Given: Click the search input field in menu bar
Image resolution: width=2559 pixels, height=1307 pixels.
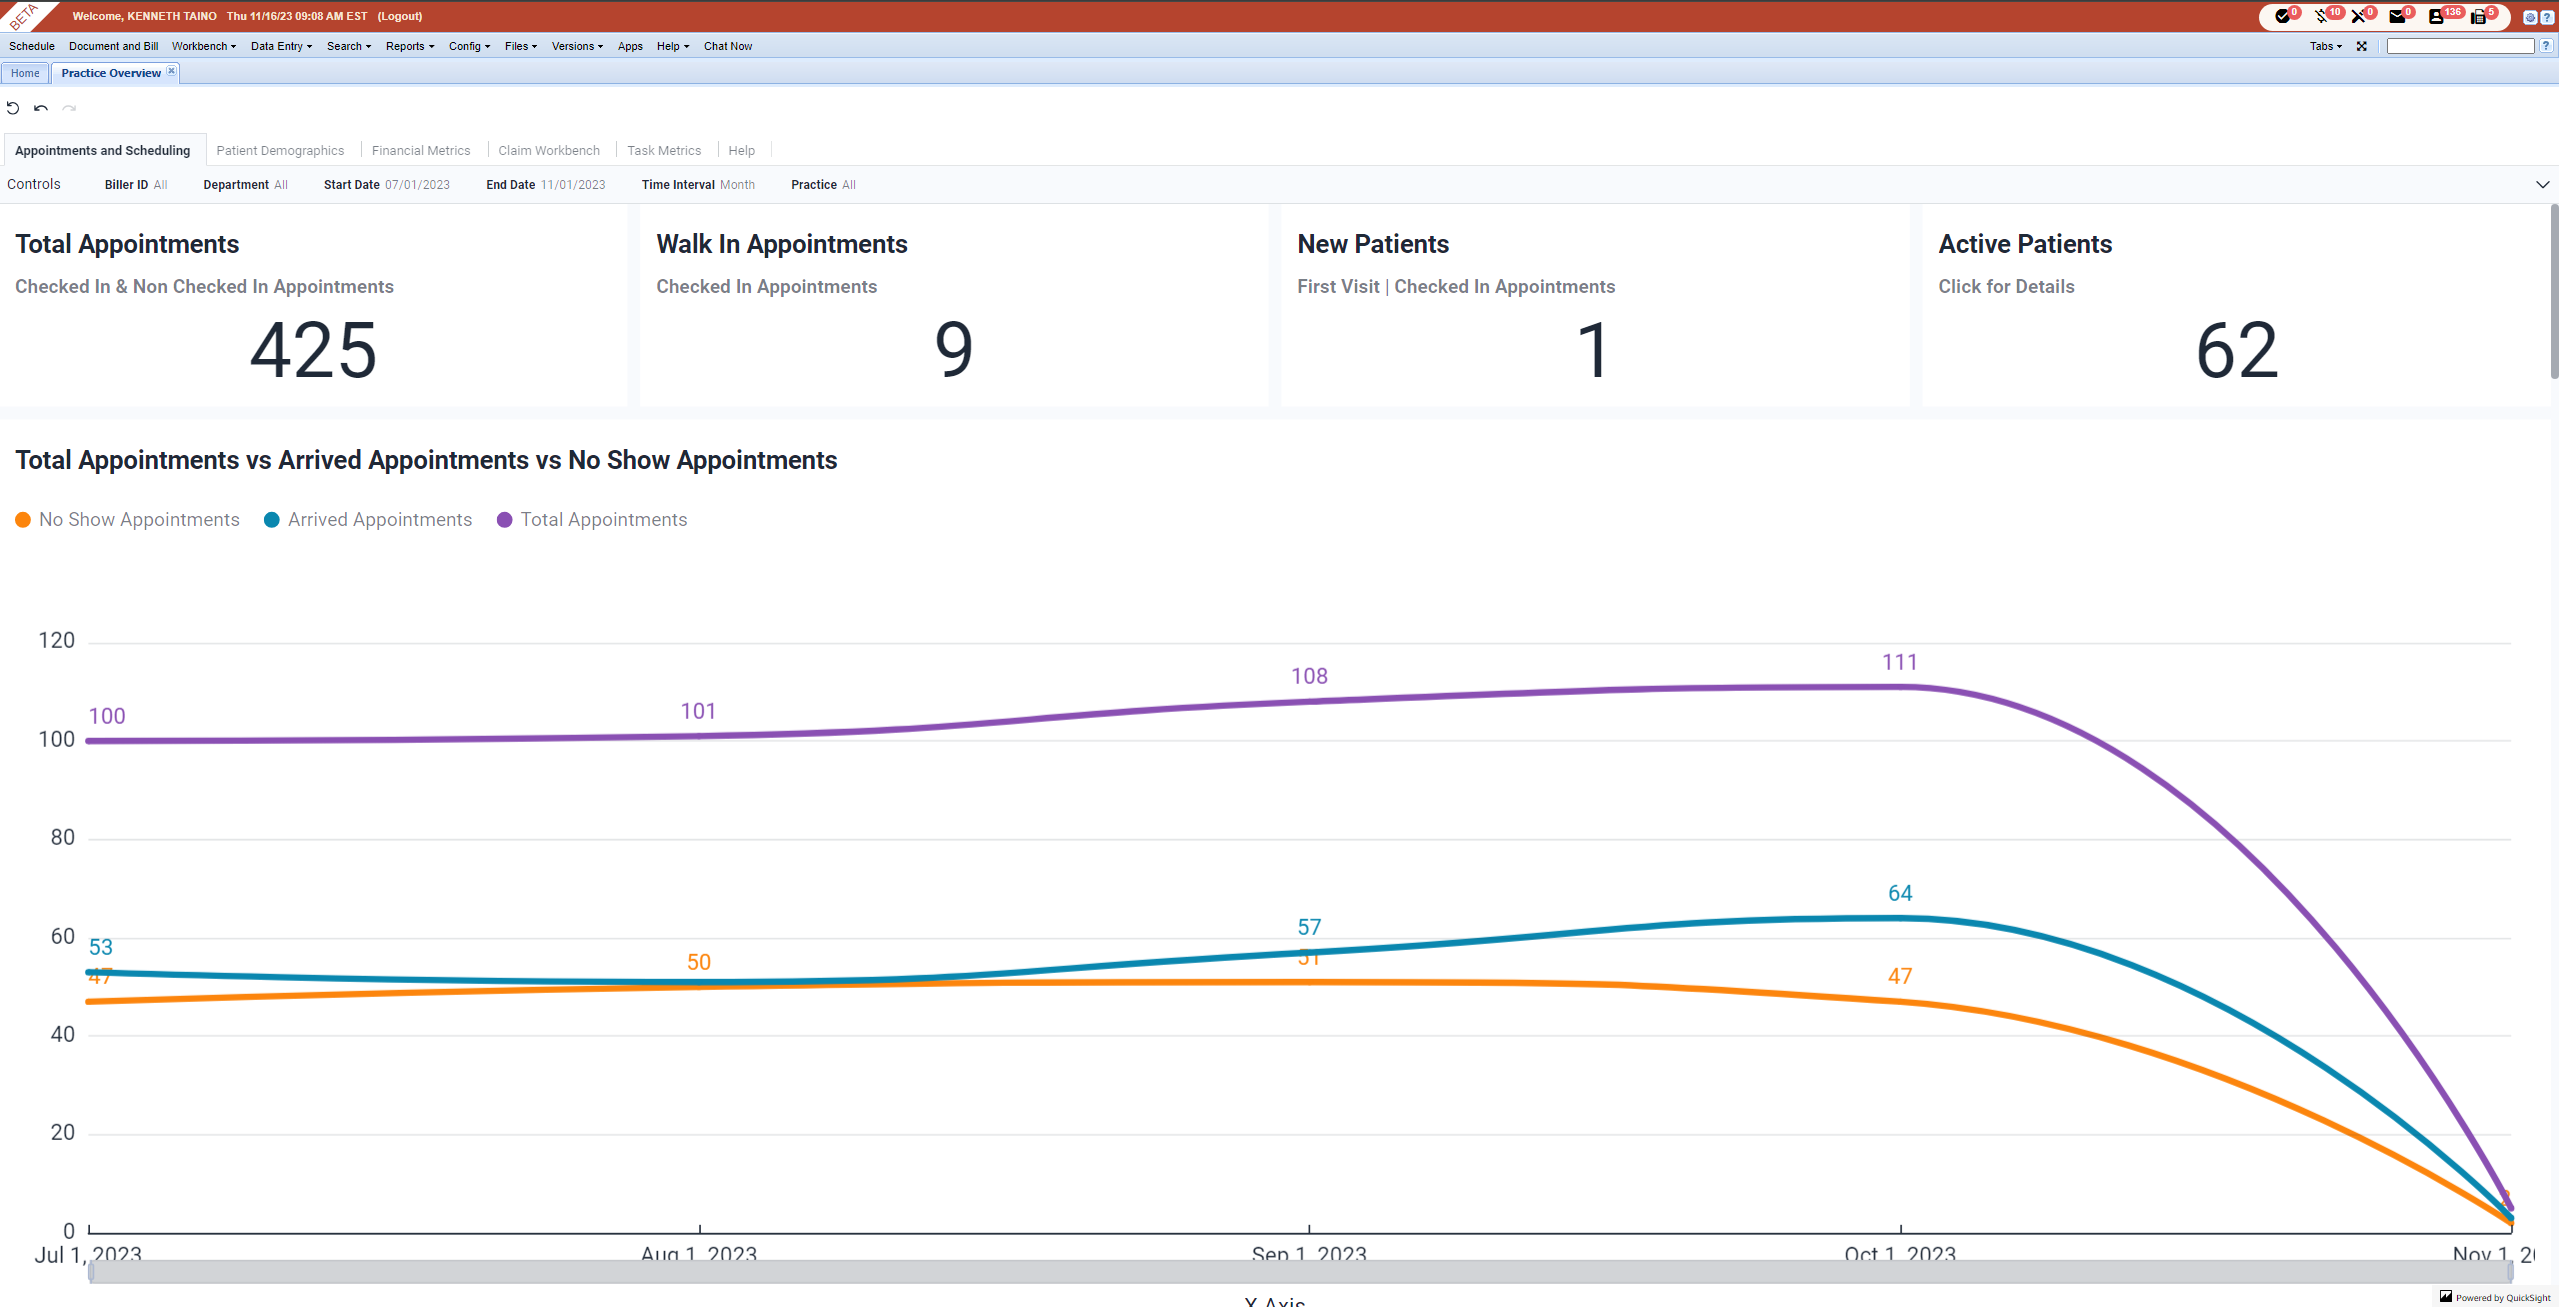Looking at the screenshot, I should (2459, 46).
